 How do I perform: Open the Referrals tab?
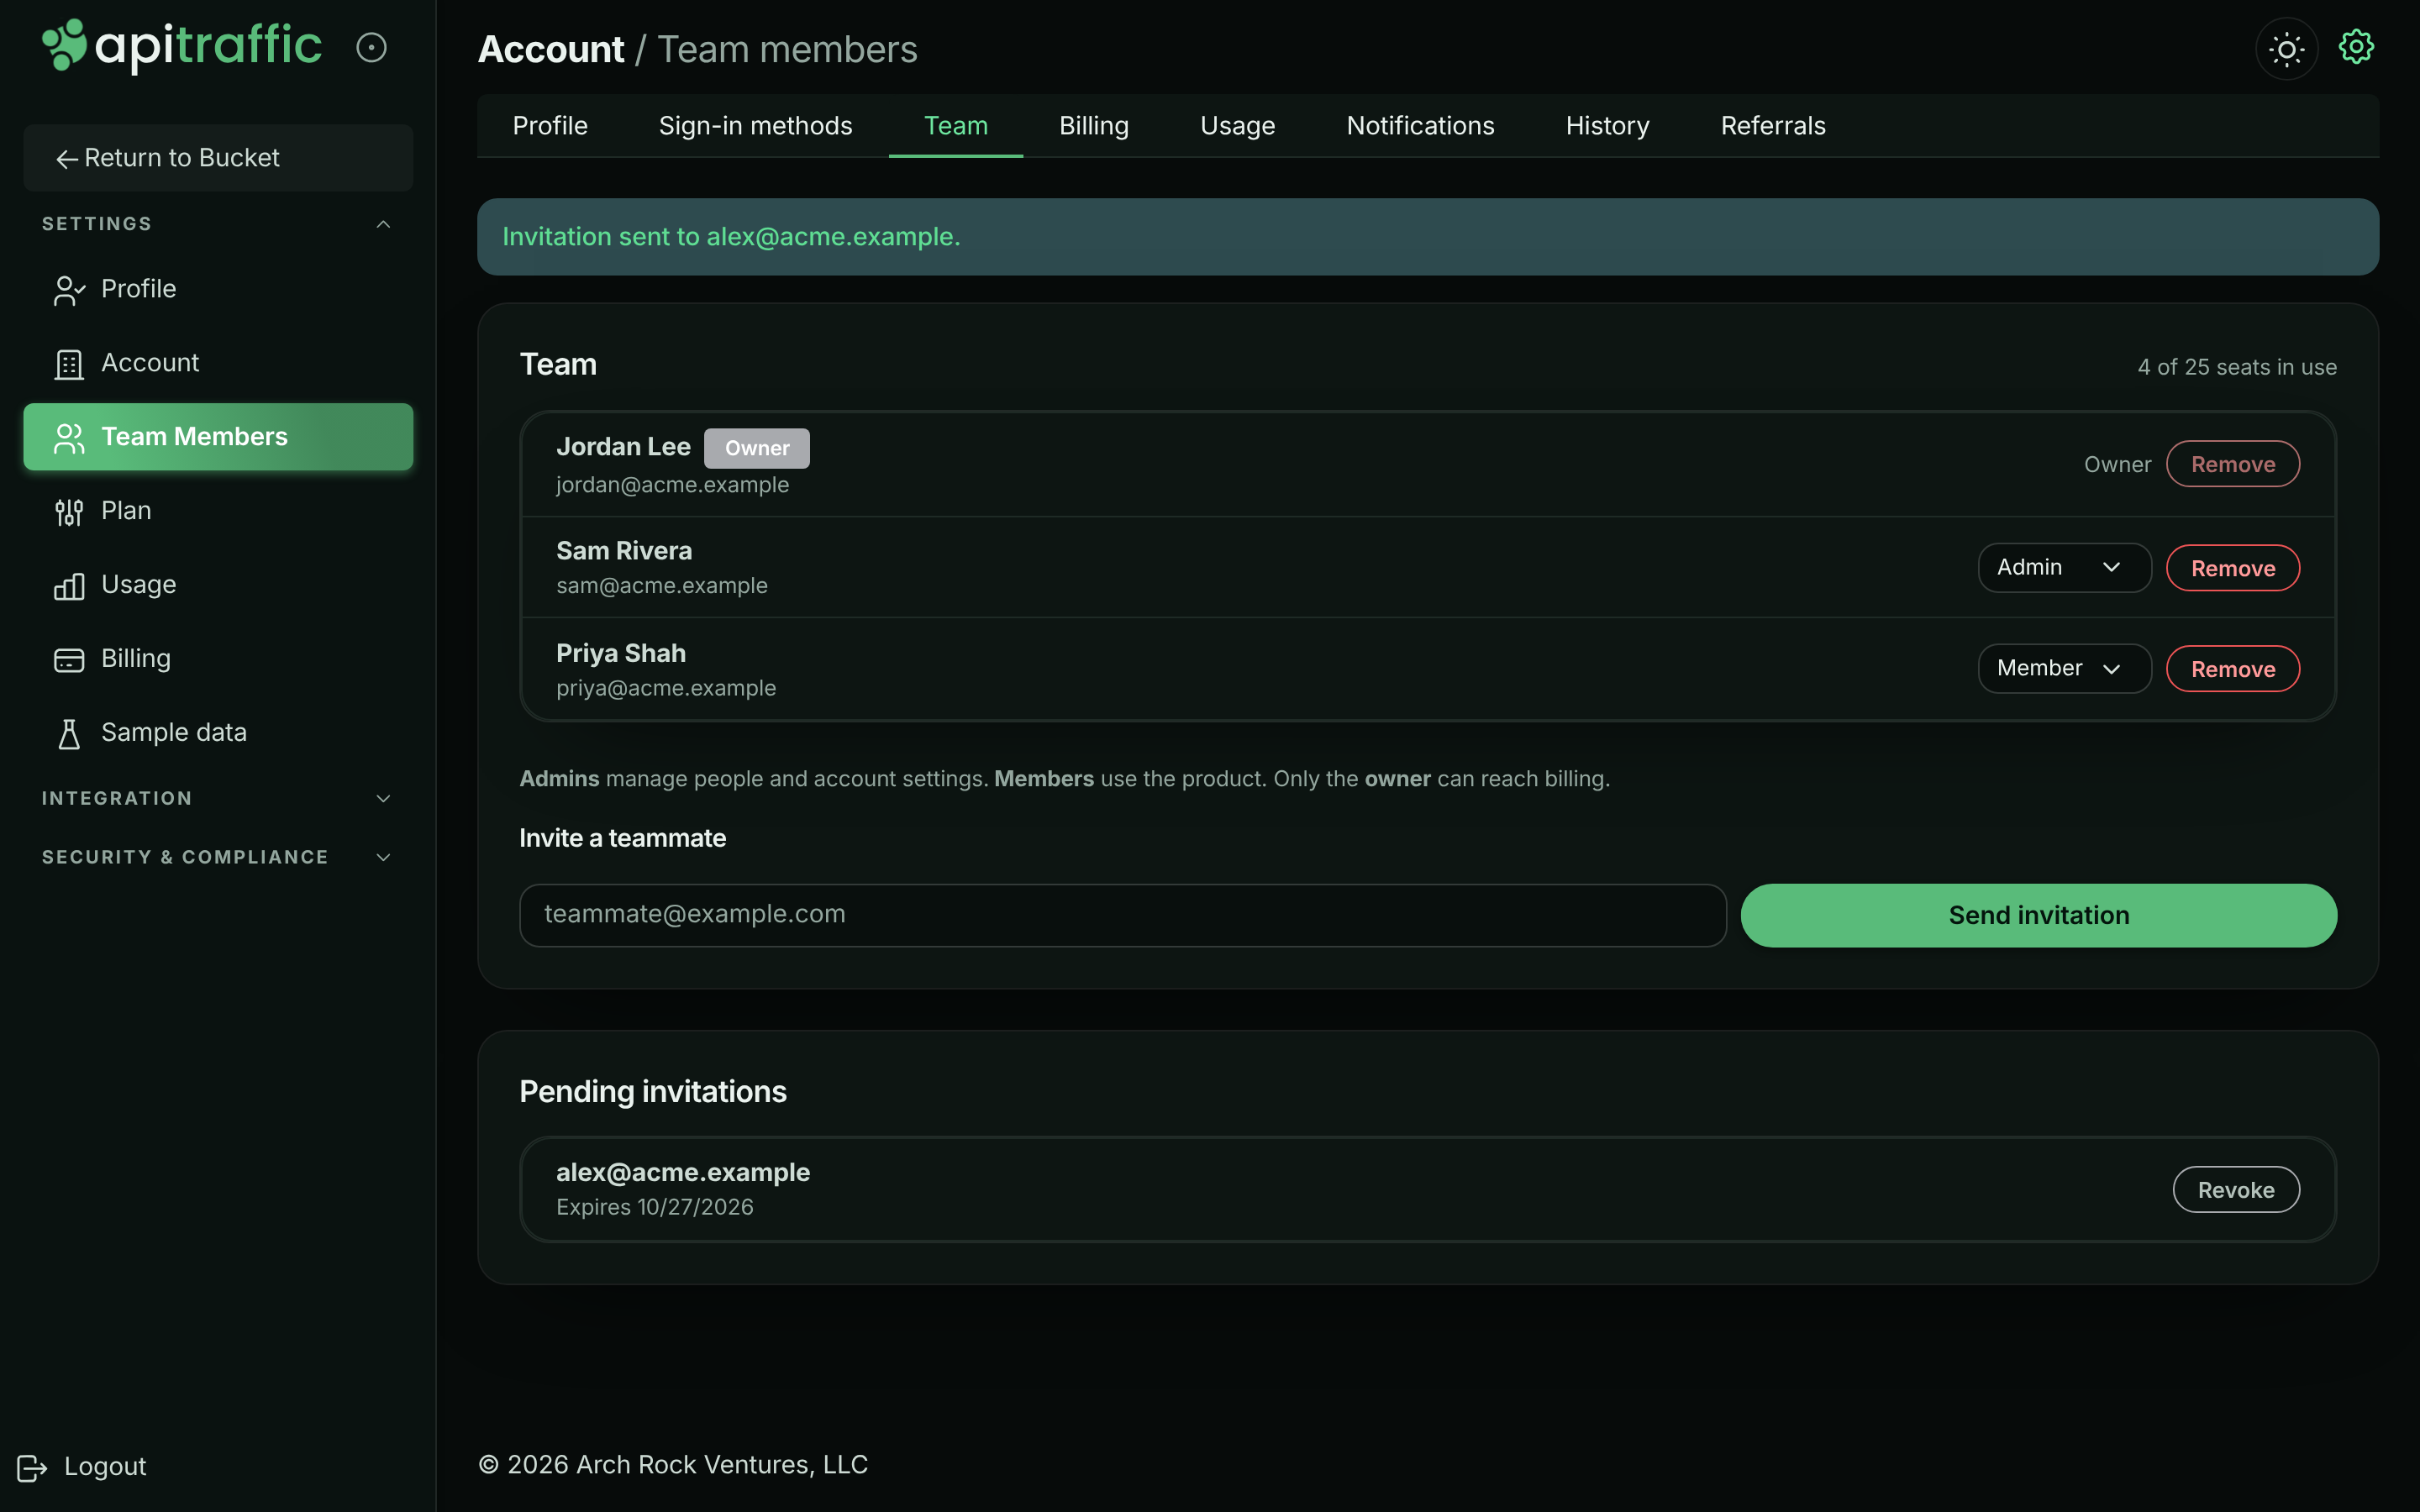point(1773,126)
